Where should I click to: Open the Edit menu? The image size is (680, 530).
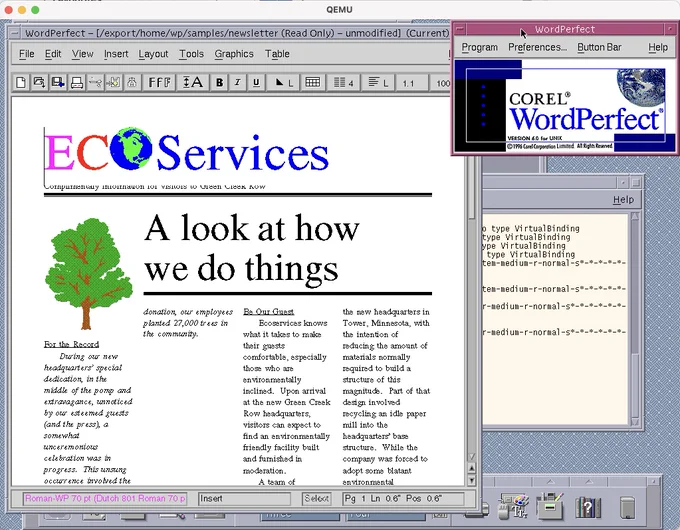(x=53, y=54)
